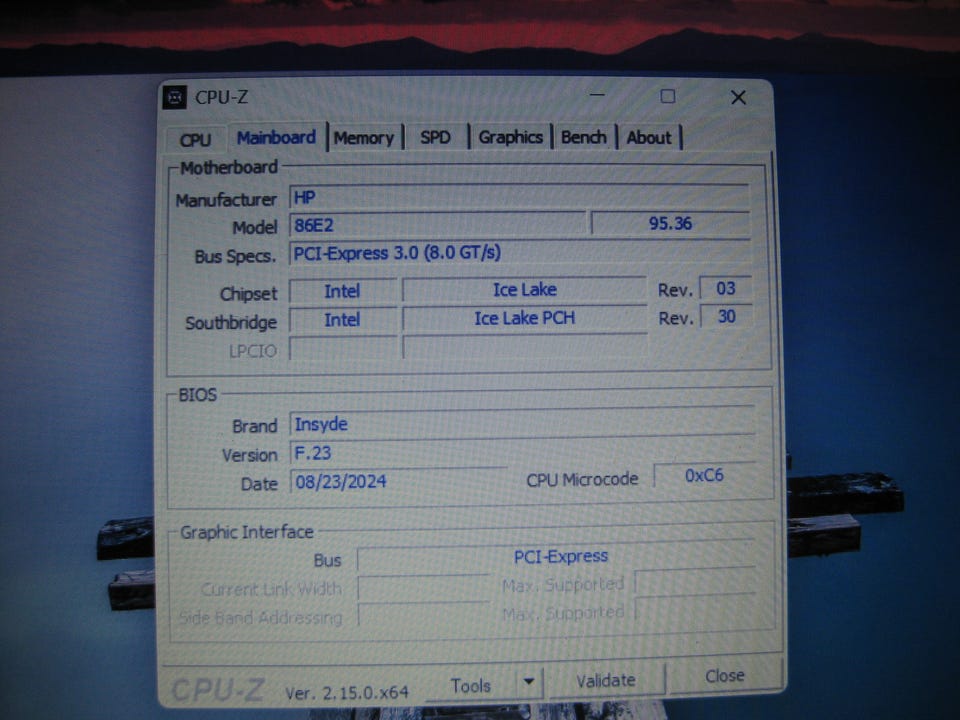Click the Close button at bottom
This screenshot has height=720, width=960.
725,676
